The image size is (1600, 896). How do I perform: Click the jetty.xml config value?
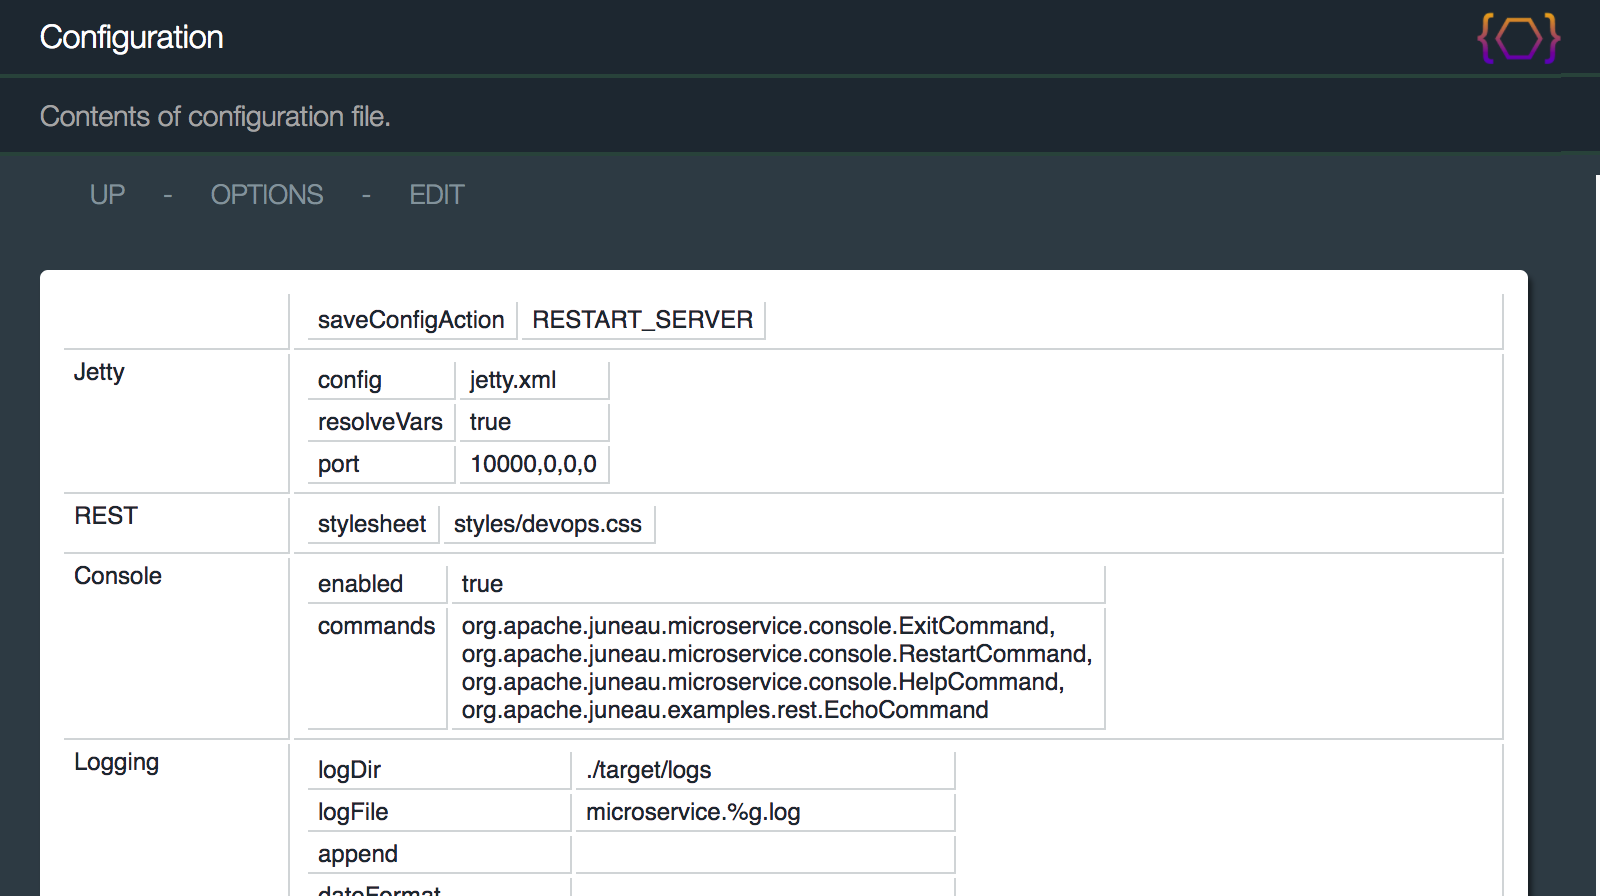(513, 380)
